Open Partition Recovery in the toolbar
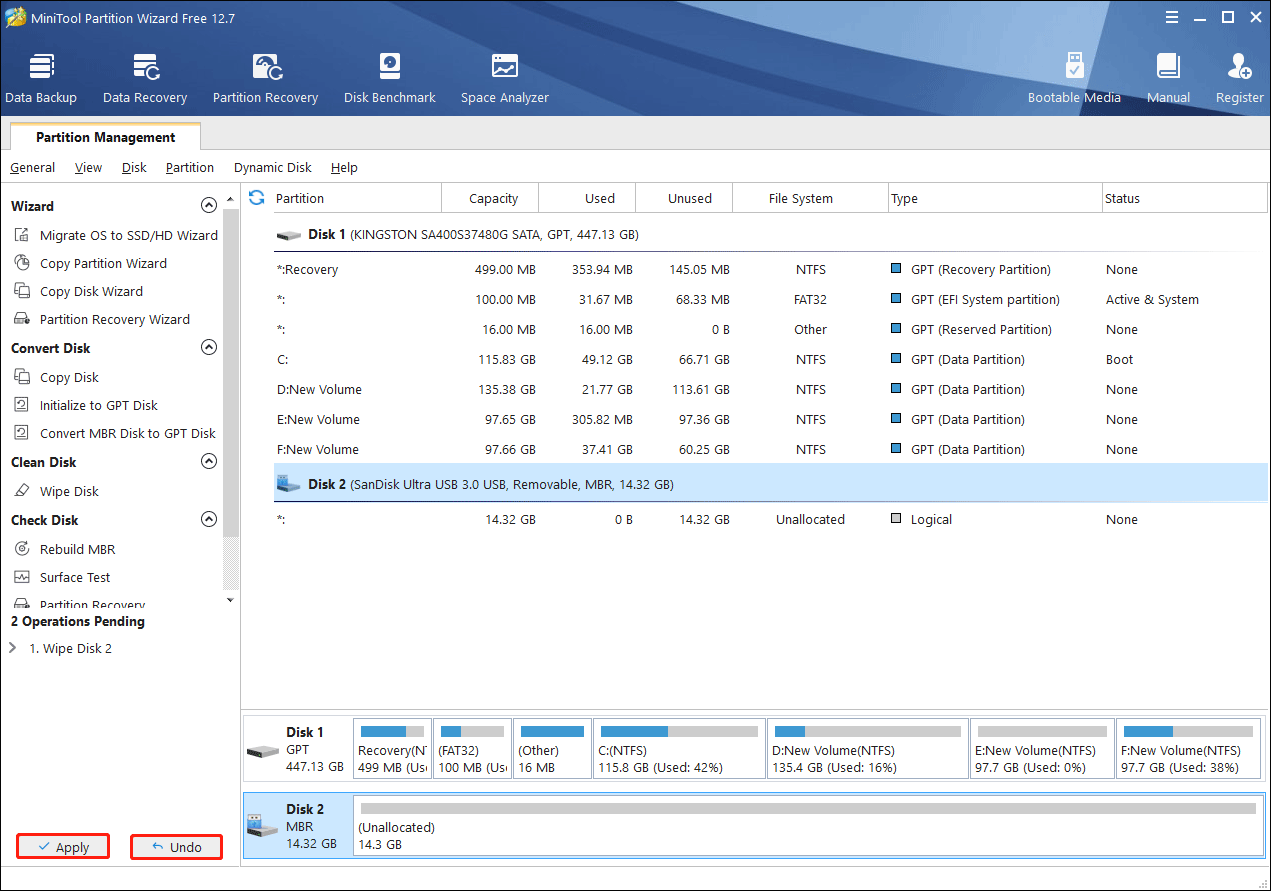Viewport: 1271px width, 891px height. click(x=265, y=78)
